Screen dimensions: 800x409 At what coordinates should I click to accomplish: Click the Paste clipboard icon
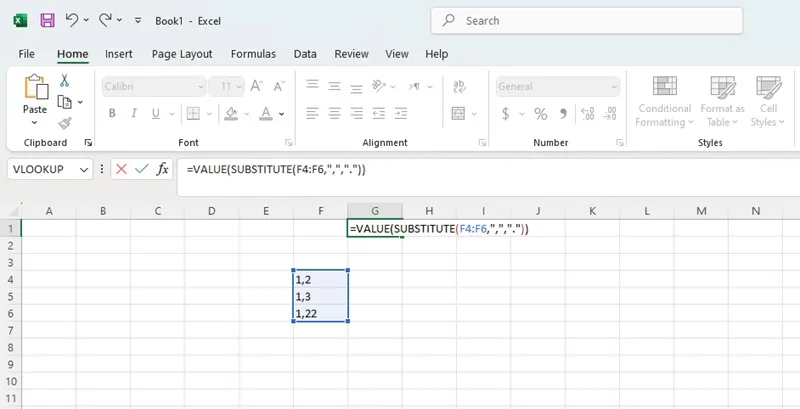click(36, 87)
